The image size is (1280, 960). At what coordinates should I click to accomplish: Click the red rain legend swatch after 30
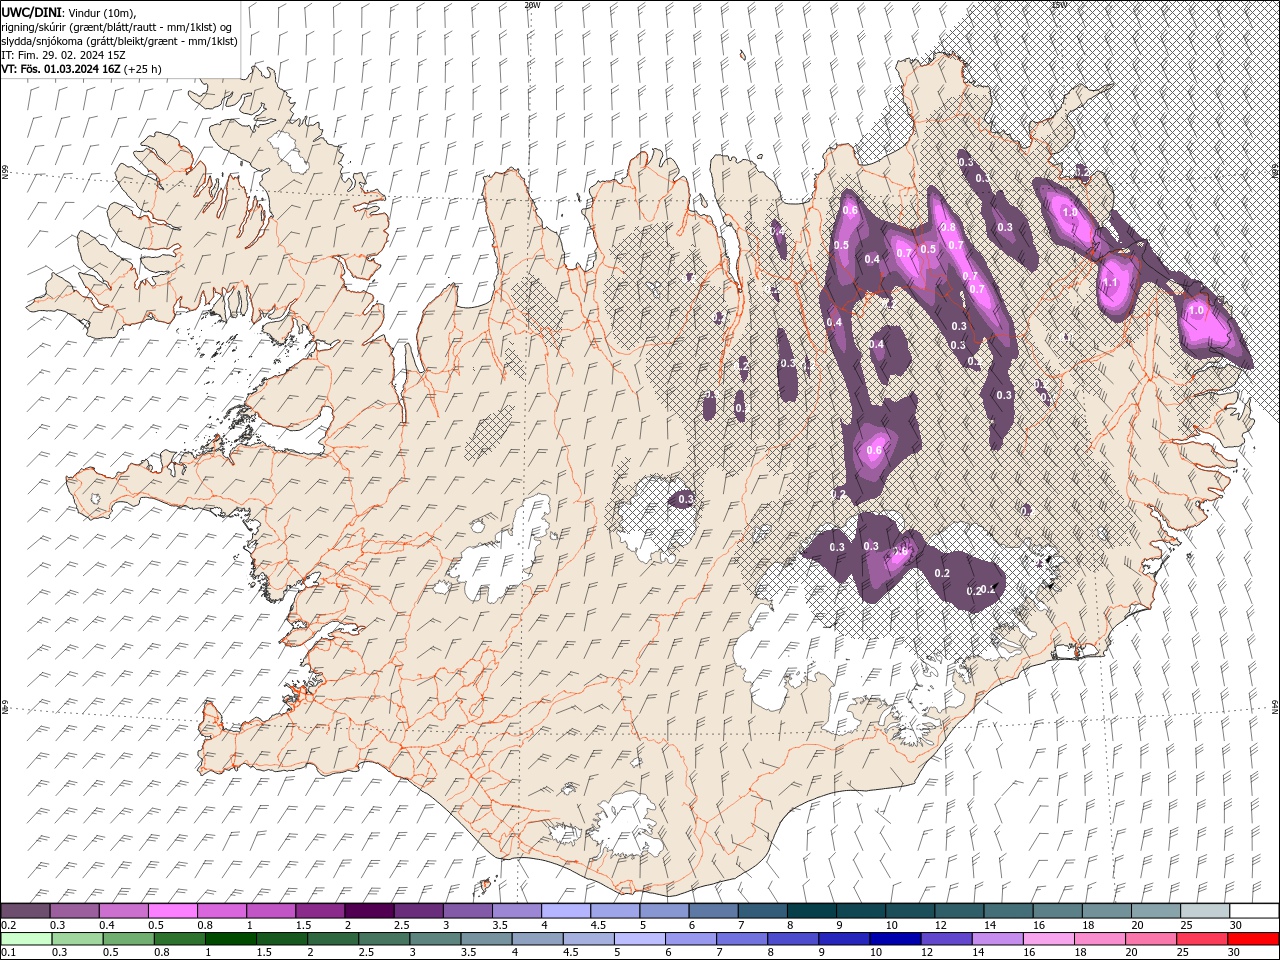click(1254, 939)
